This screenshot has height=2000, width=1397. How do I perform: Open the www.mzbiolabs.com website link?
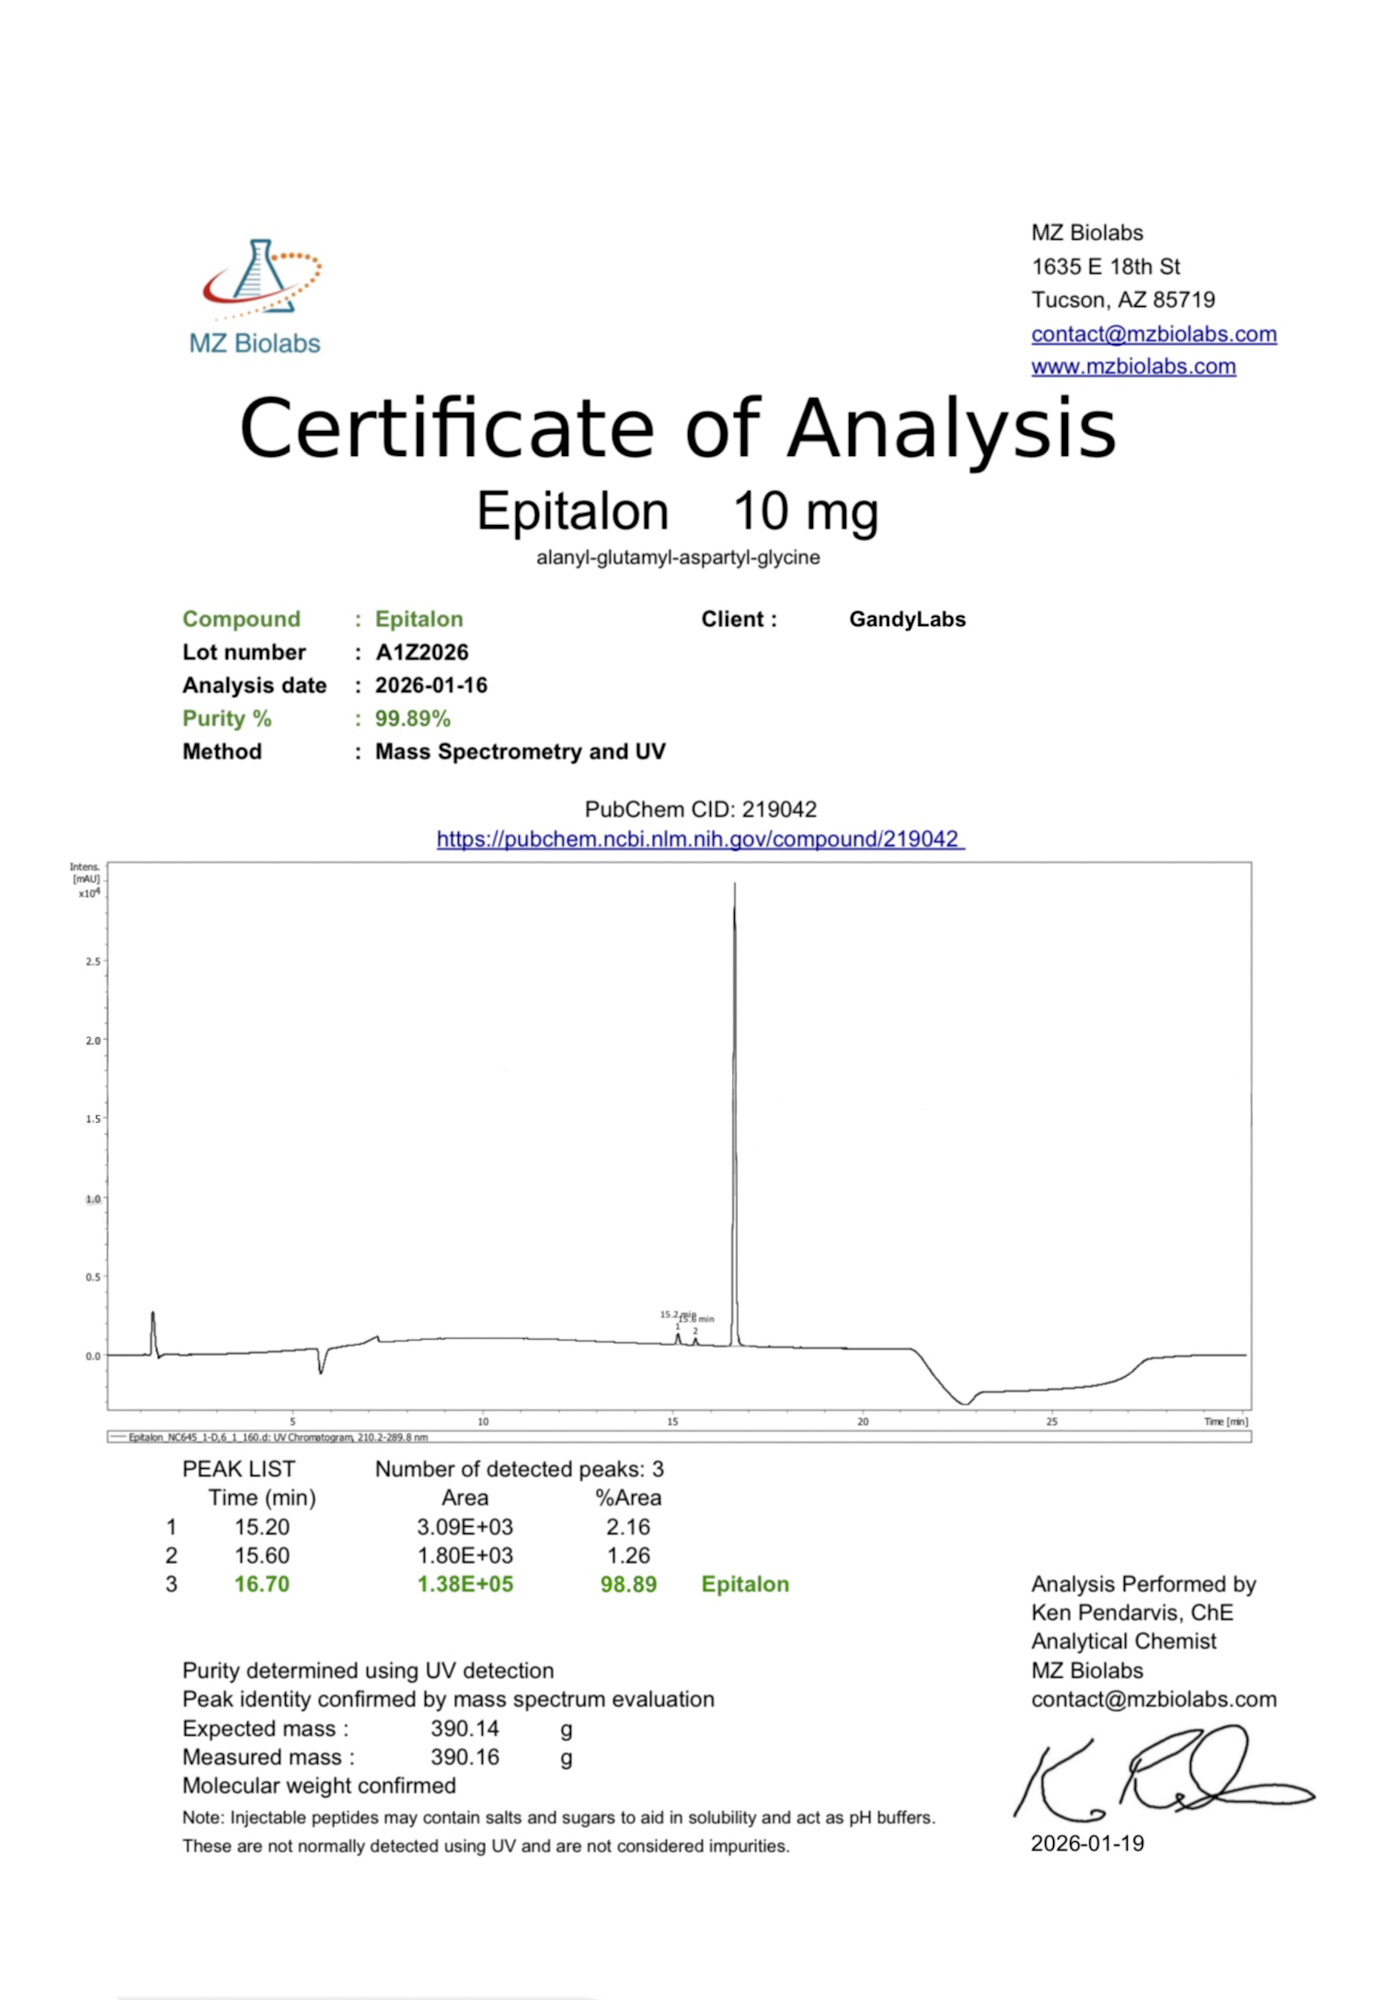pyautogui.click(x=1132, y=367)
